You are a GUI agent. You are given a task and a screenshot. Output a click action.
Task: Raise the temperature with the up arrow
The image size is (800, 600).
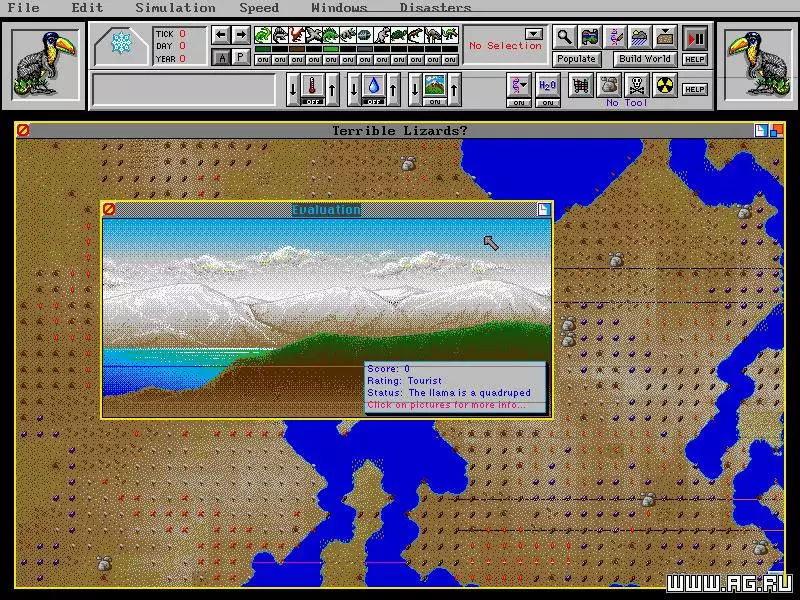pos(333,88)
